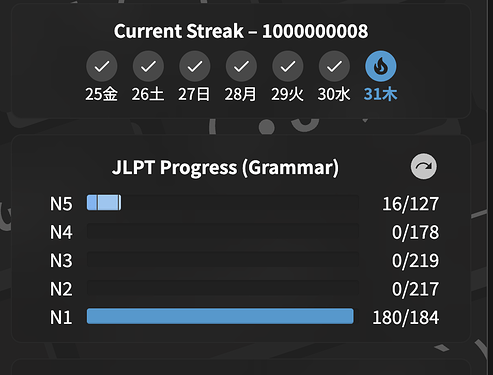Image resolution: width=493 pixels, height=375 pixels.
Task: Click the empty N3 progress bar
Action: (x=223, y=259)
